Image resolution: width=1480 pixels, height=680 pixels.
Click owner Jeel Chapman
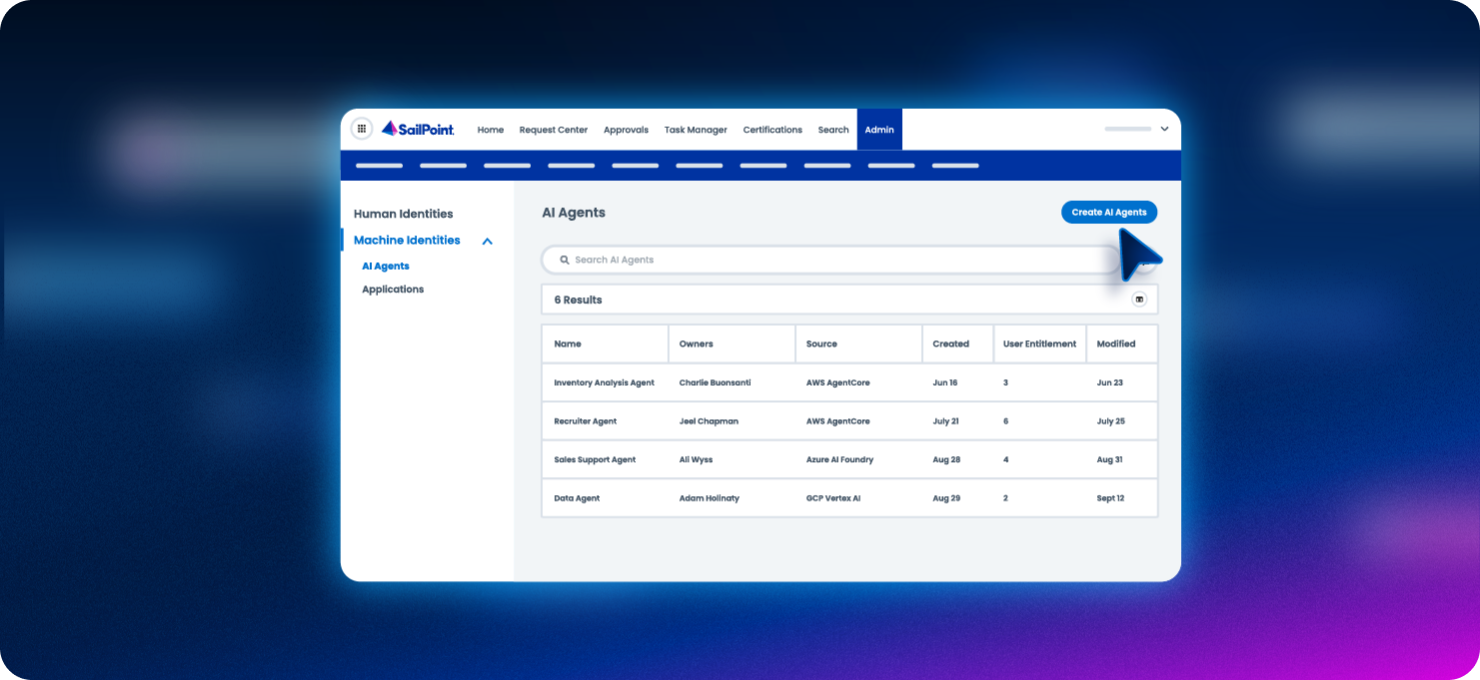708,421
